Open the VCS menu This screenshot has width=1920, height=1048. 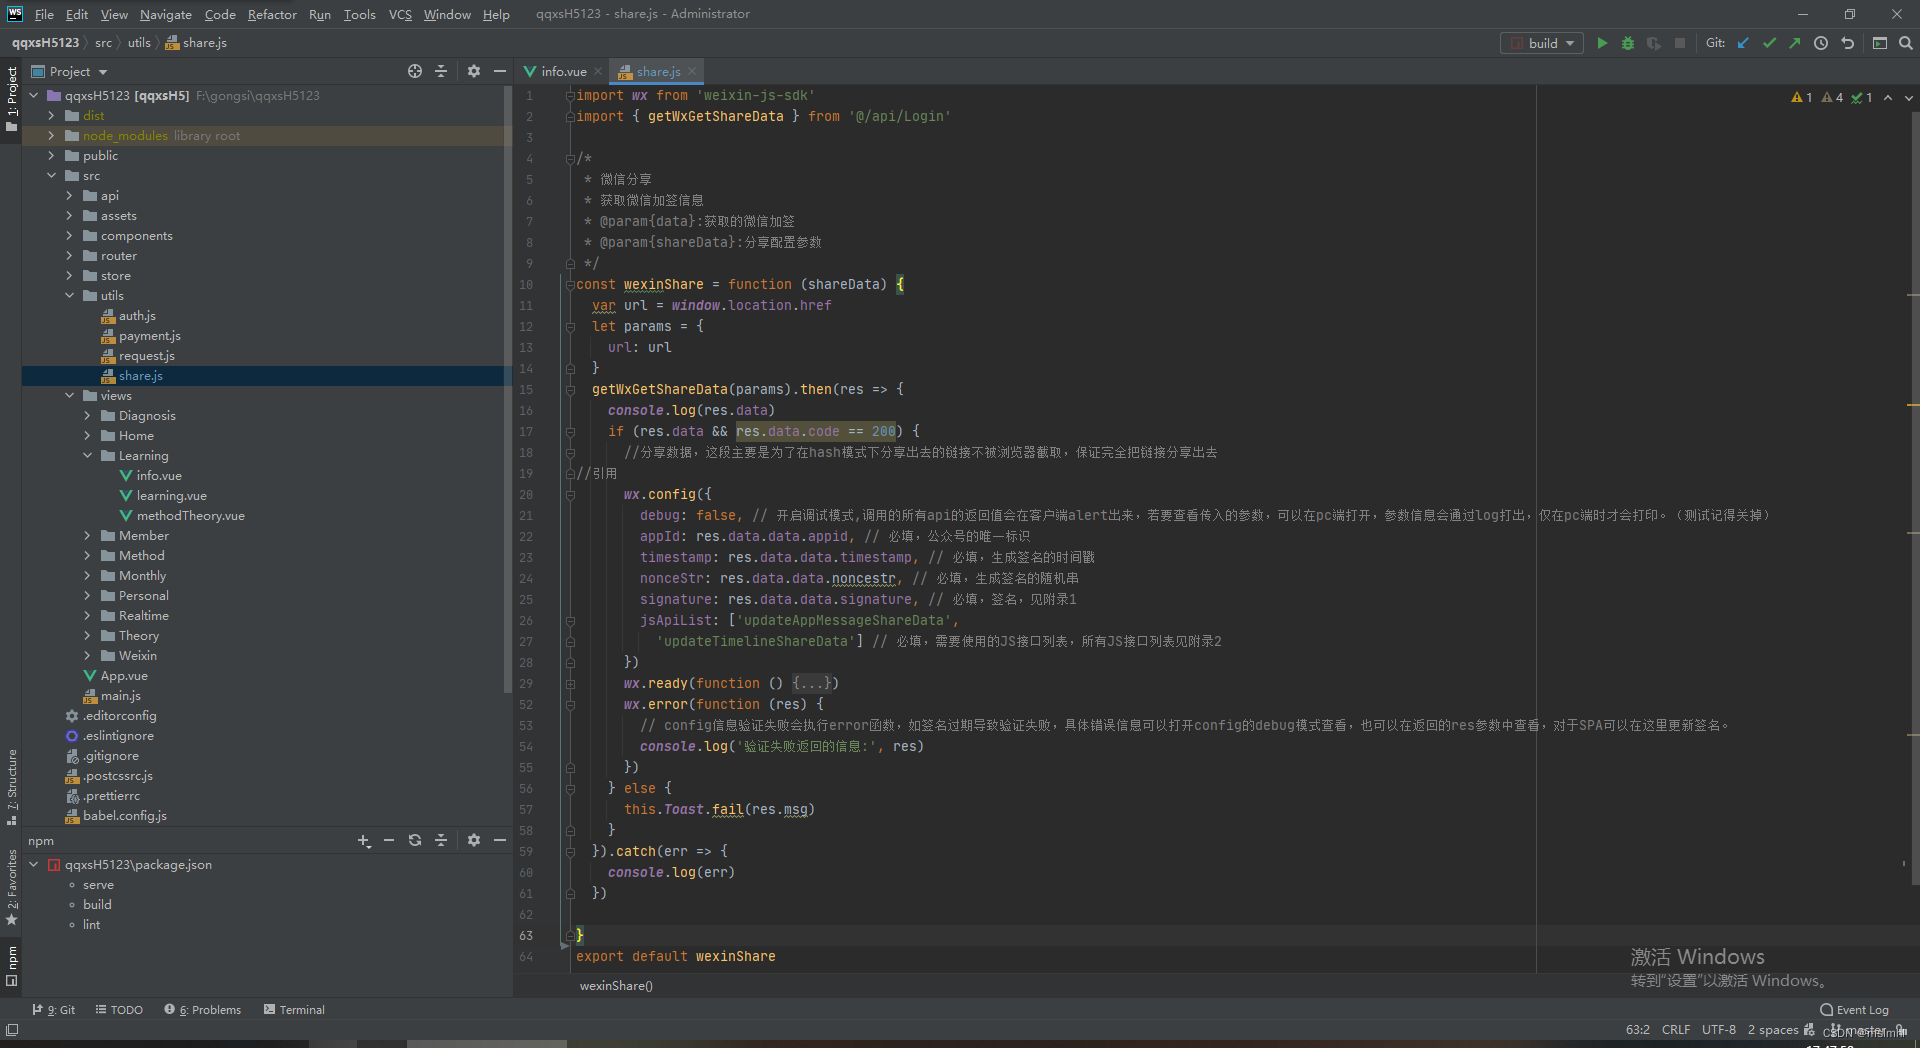[400, 14]
